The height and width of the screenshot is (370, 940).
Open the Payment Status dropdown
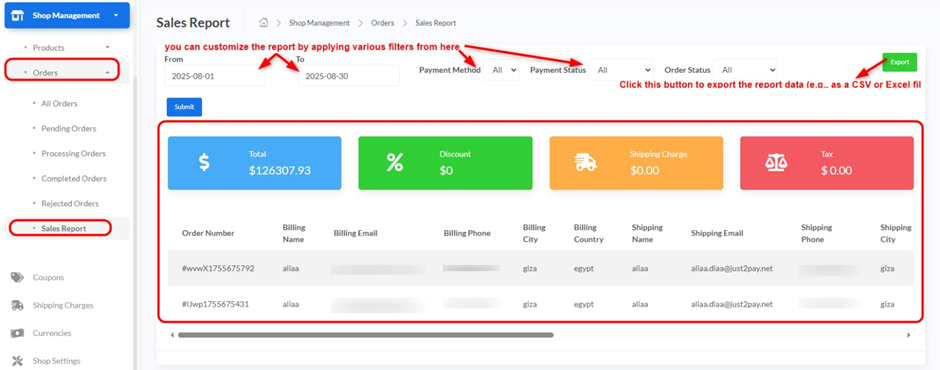click(x=620, y=70)
